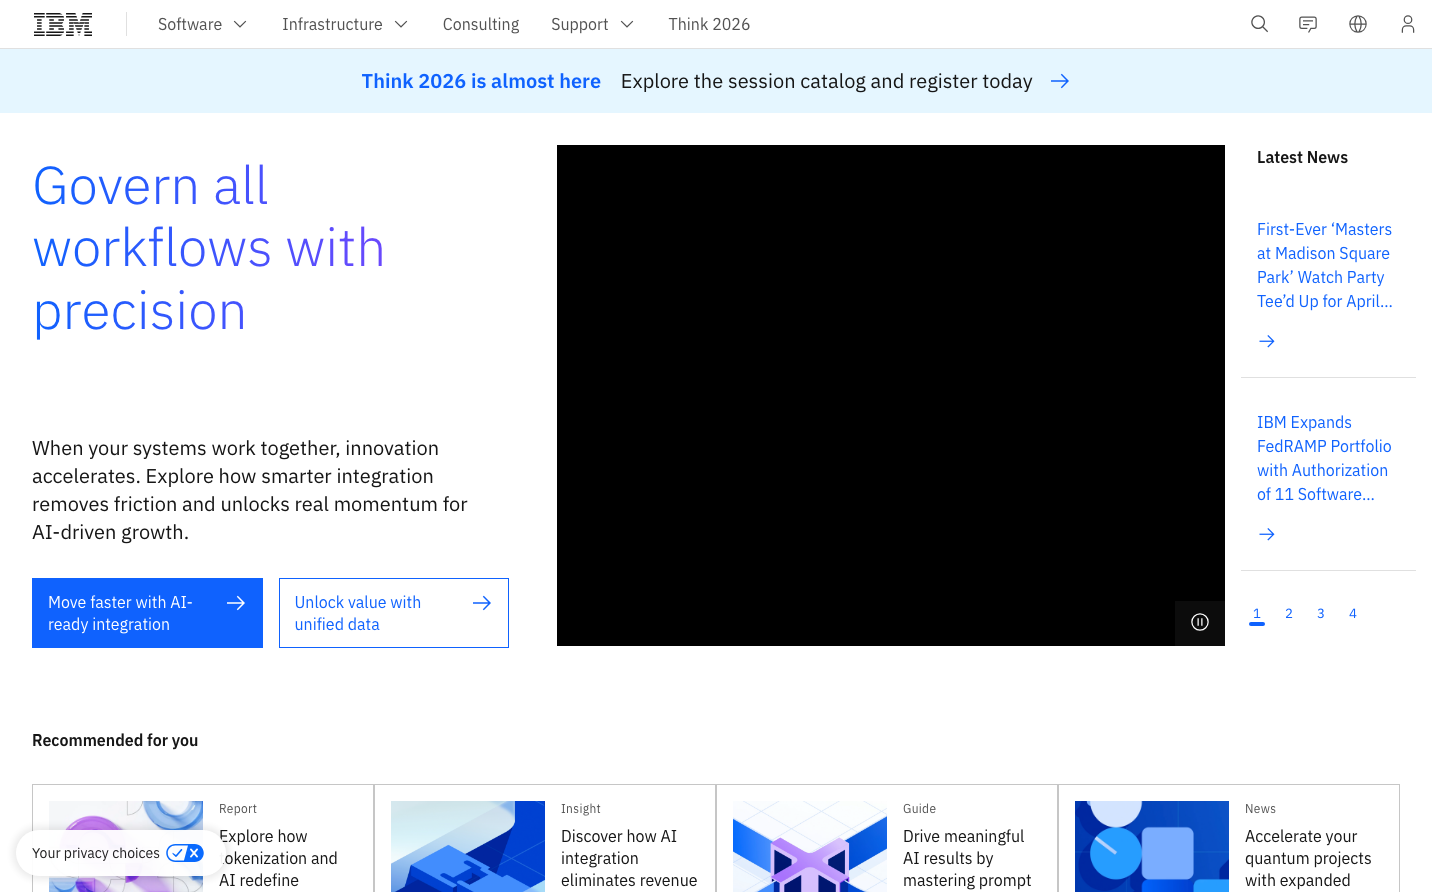This screenshot has height=892, width=1432.
Task: Go to the Consulting menu item
Action: pyautogui.click(x=481, y=24)
